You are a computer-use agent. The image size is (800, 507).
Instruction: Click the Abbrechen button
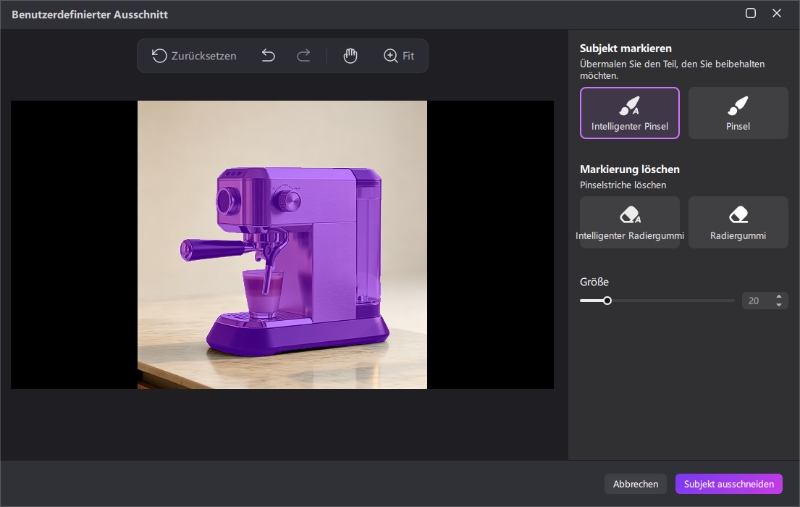tap(635, 484)
